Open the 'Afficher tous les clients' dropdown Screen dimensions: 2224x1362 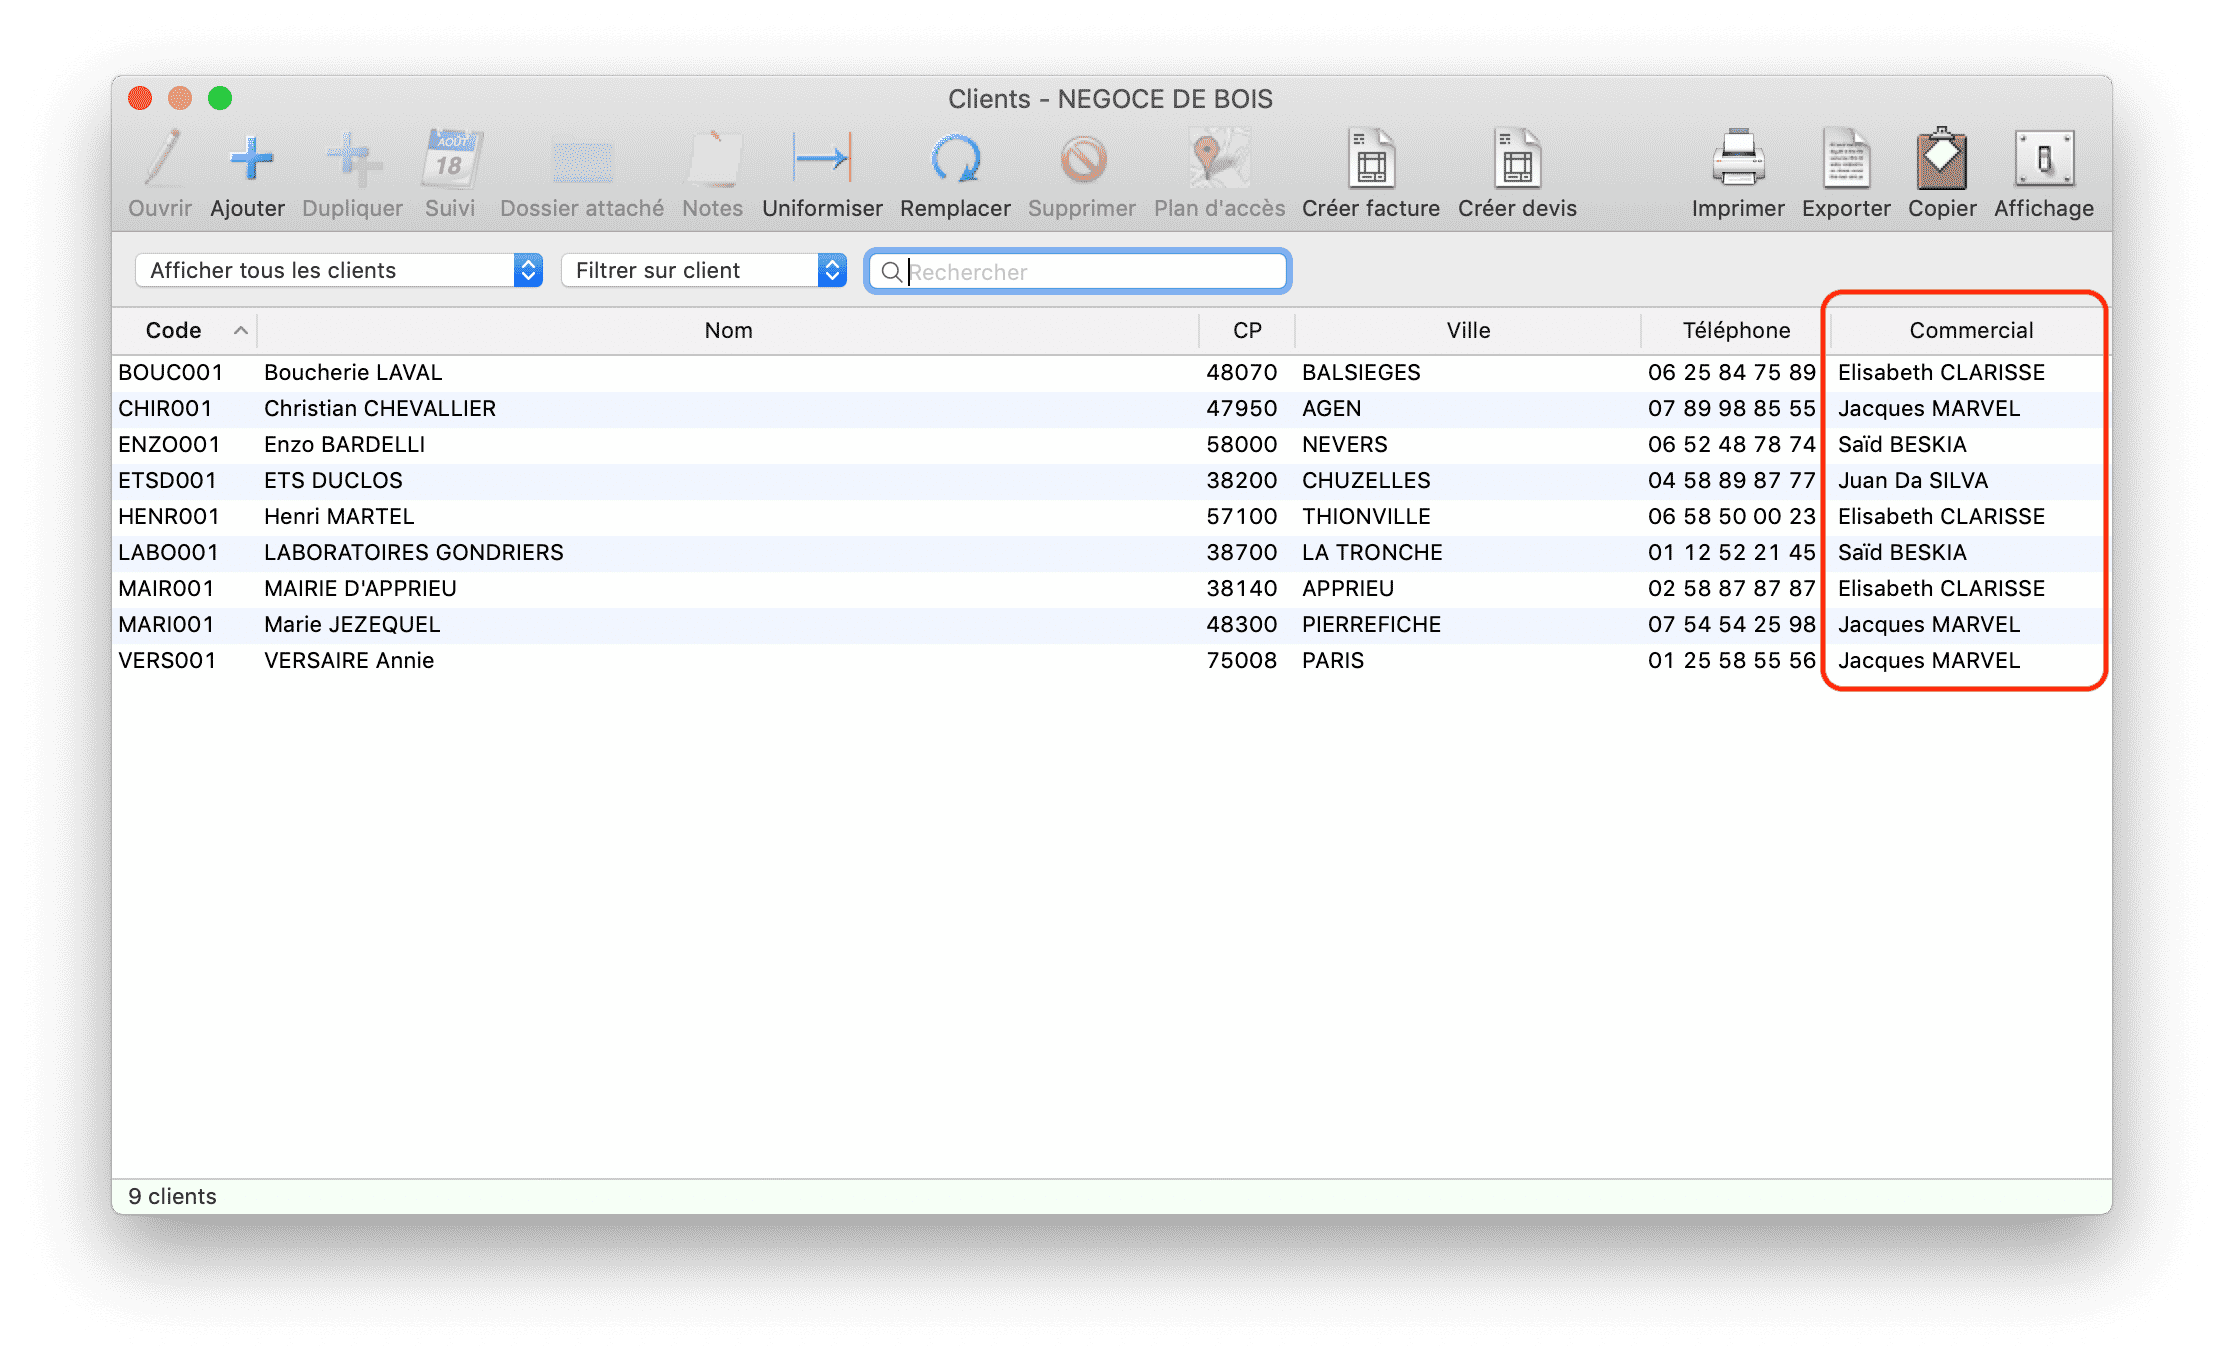(339, 270)
